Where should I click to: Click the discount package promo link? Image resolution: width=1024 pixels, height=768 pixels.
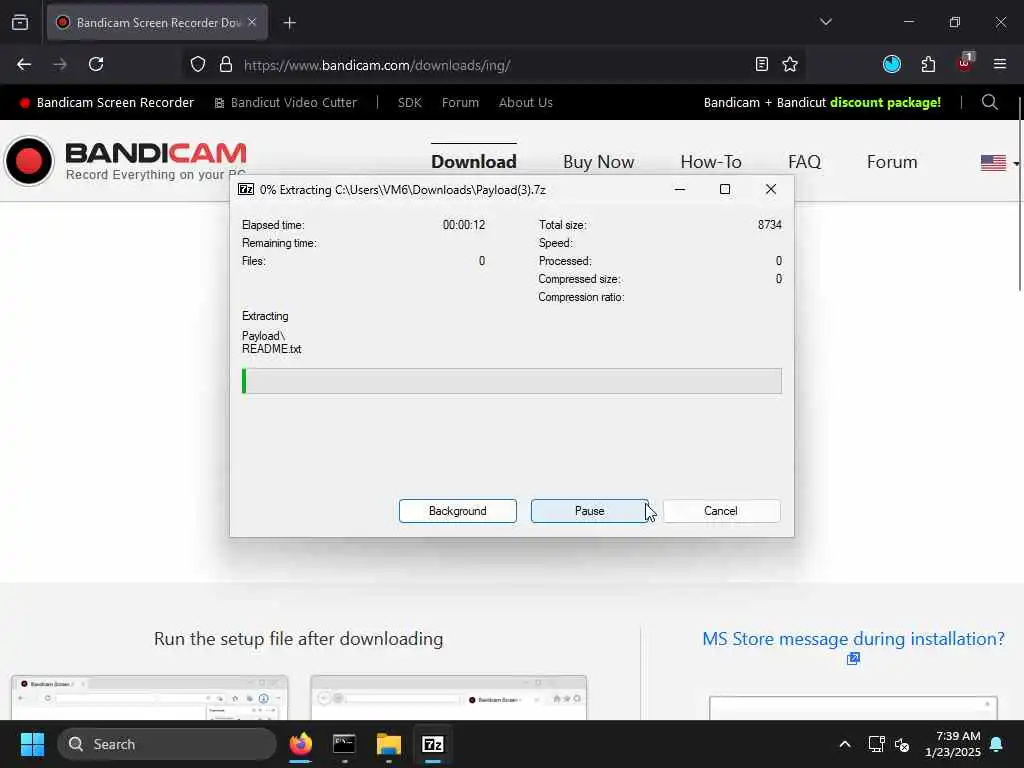point(822,103)
